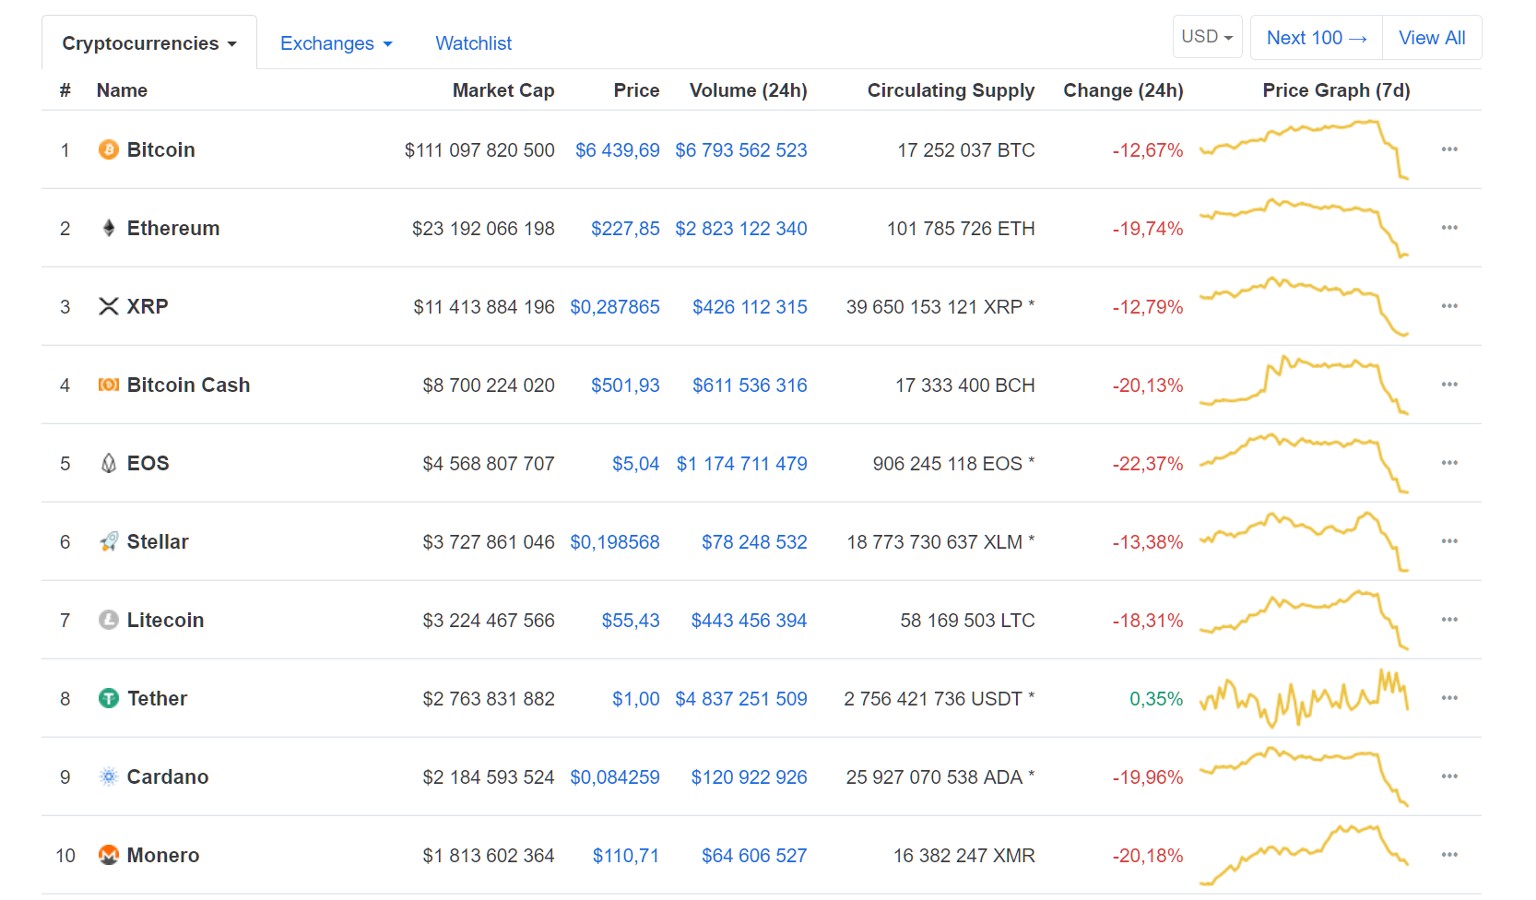Click the Monero logo icon
Screen dimensions: 1536x900
(x=108, y=855)
